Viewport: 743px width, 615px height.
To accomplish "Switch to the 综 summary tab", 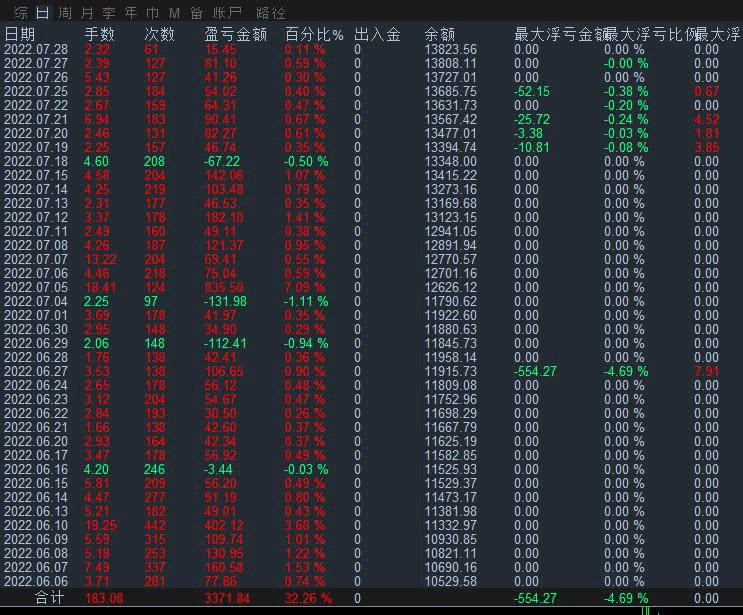I will [20, 13].
